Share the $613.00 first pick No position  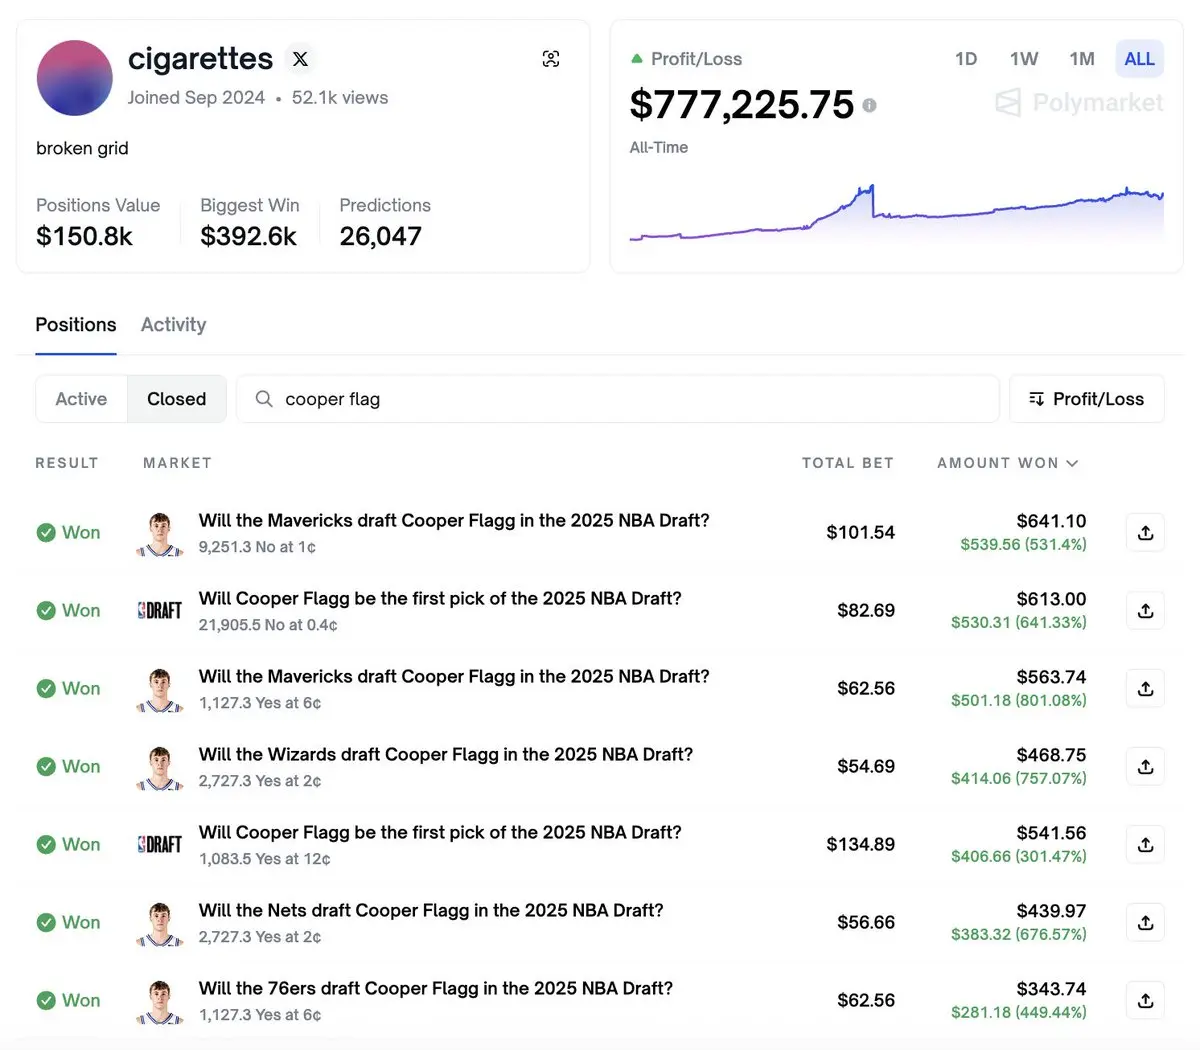tap(1146, 611)
